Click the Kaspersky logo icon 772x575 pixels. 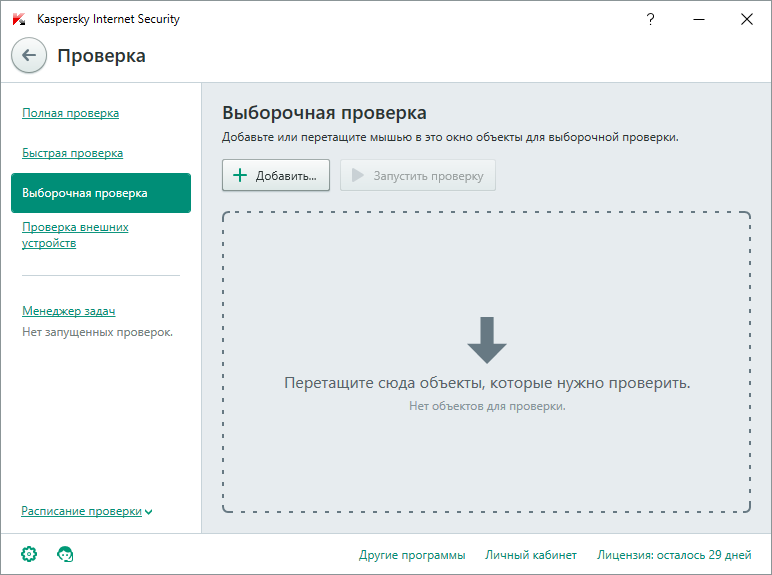pos(19,19)
